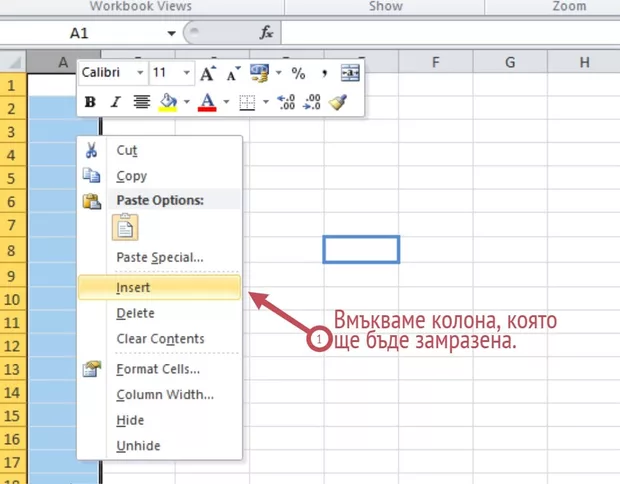This screenshot has height=484, width=620.
Task: Apply Accounting number format icon
Action: coord(259,73)
